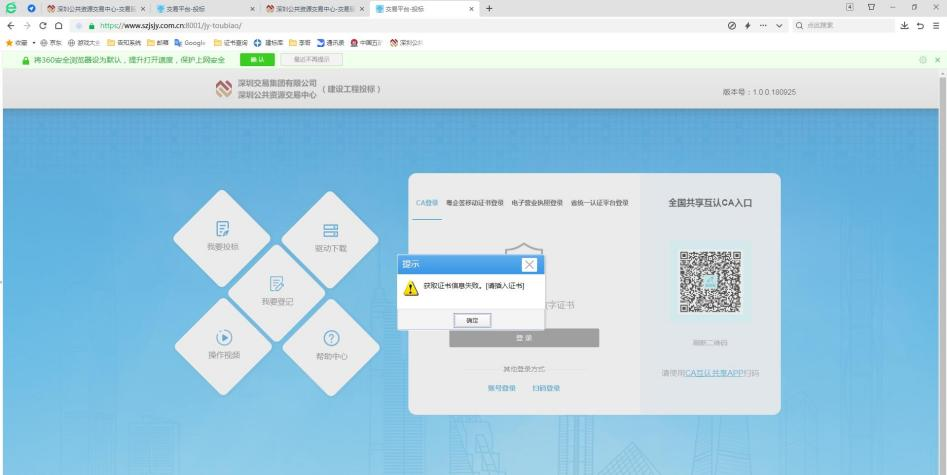Open the 驱动下载 driver download tile
The width and height of the screenshot is (947, 475).
330,235
